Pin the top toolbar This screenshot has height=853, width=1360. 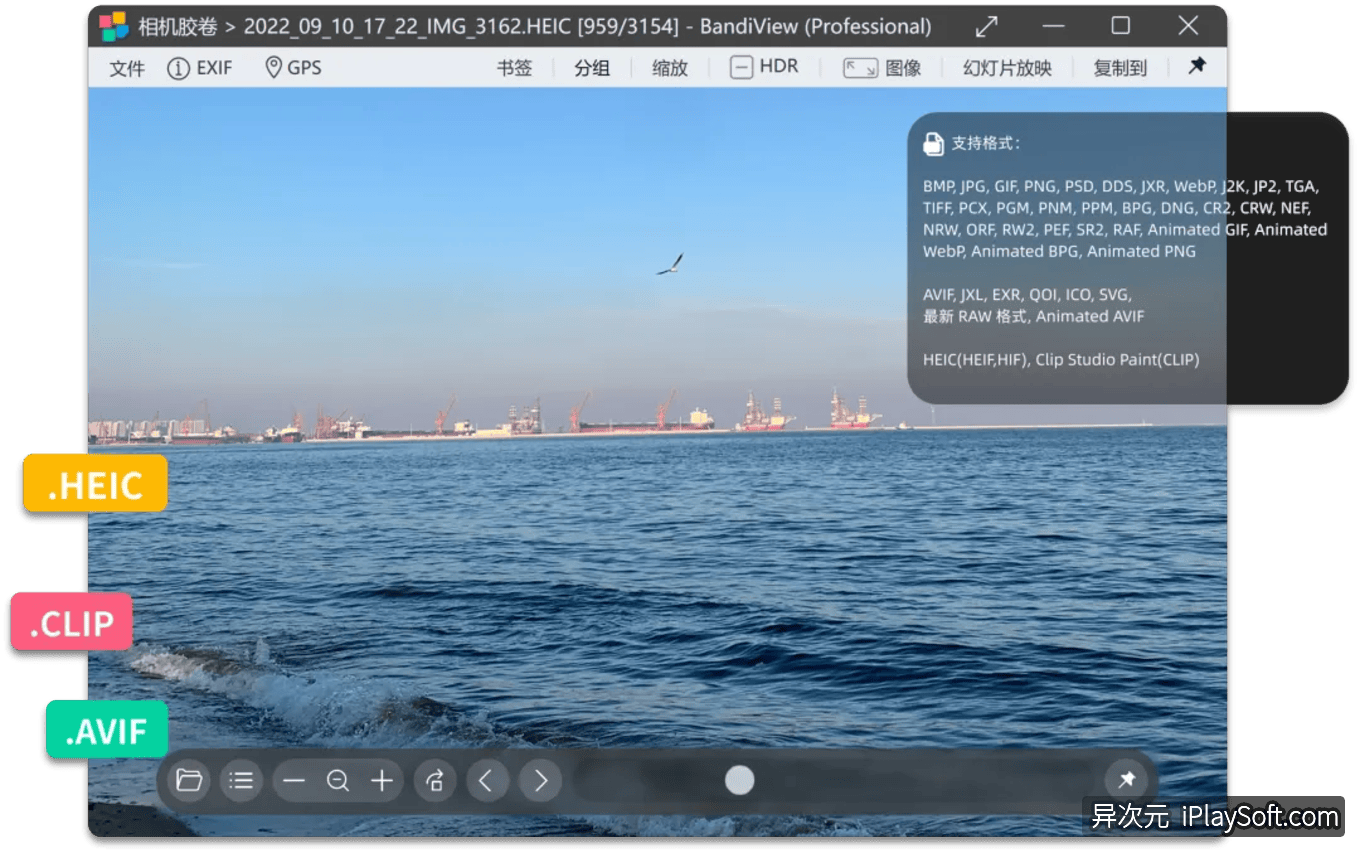1196,66
